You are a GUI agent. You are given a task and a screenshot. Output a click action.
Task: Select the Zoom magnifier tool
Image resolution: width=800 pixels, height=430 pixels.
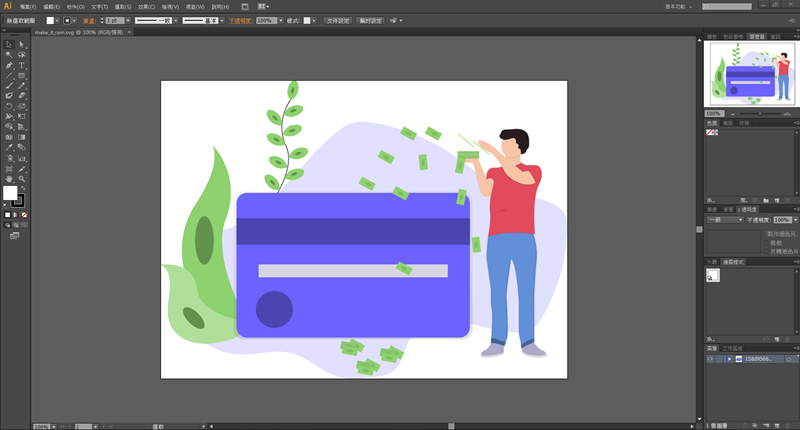pyautogui.click(x=21, y=179)
